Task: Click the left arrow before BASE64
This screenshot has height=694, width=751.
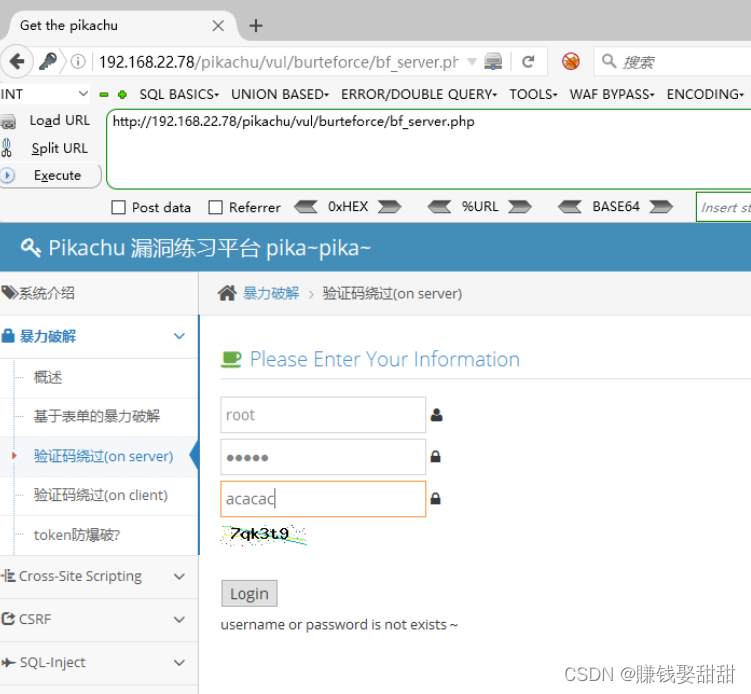Action: click(x=570, y=207)
